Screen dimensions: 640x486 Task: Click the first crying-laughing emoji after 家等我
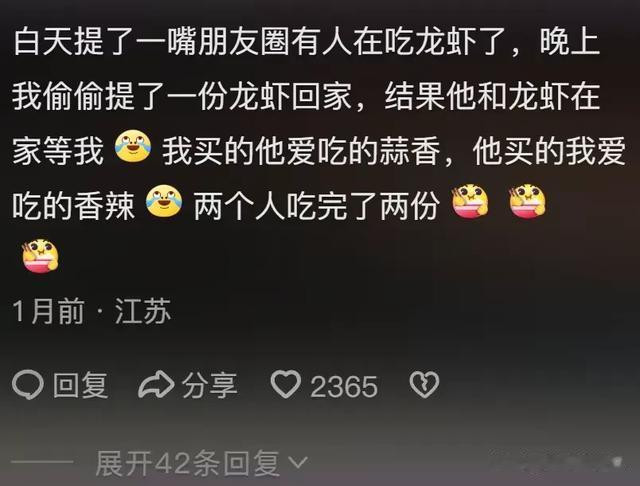133,146
